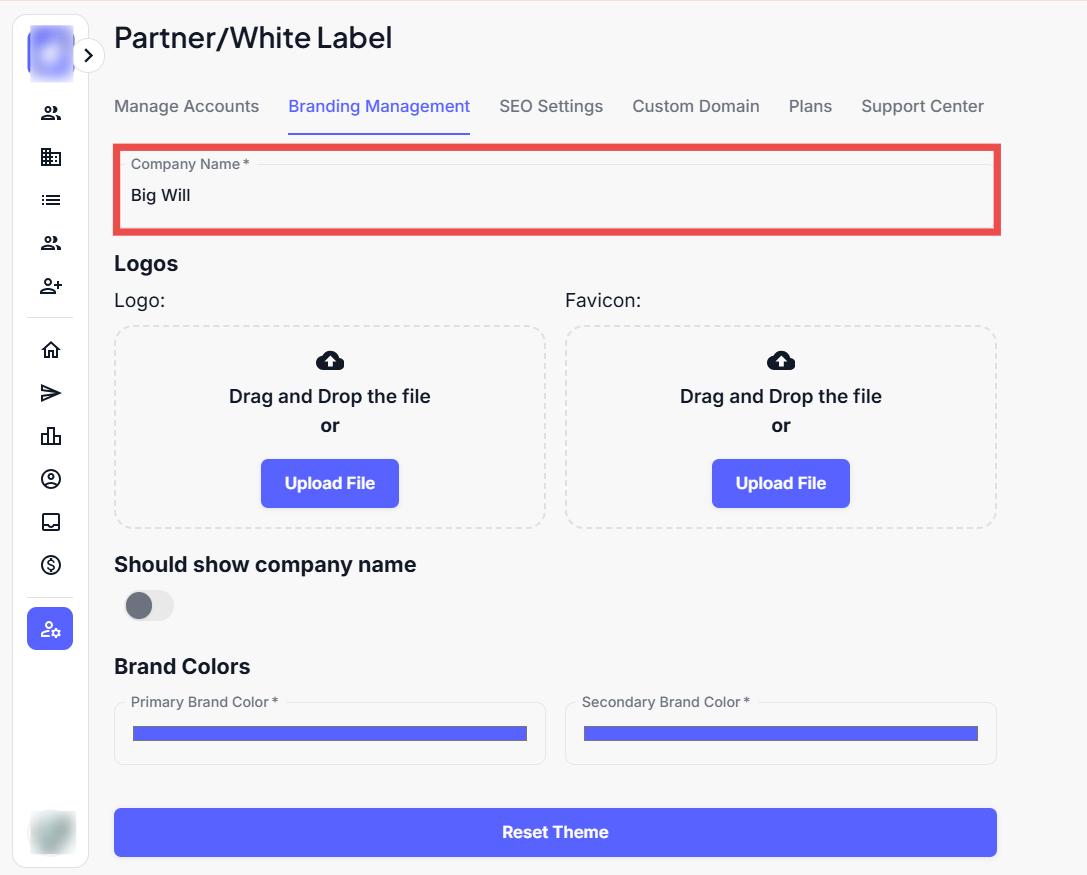Click the inbox tray icon in sidebar

tap(50, 522)
